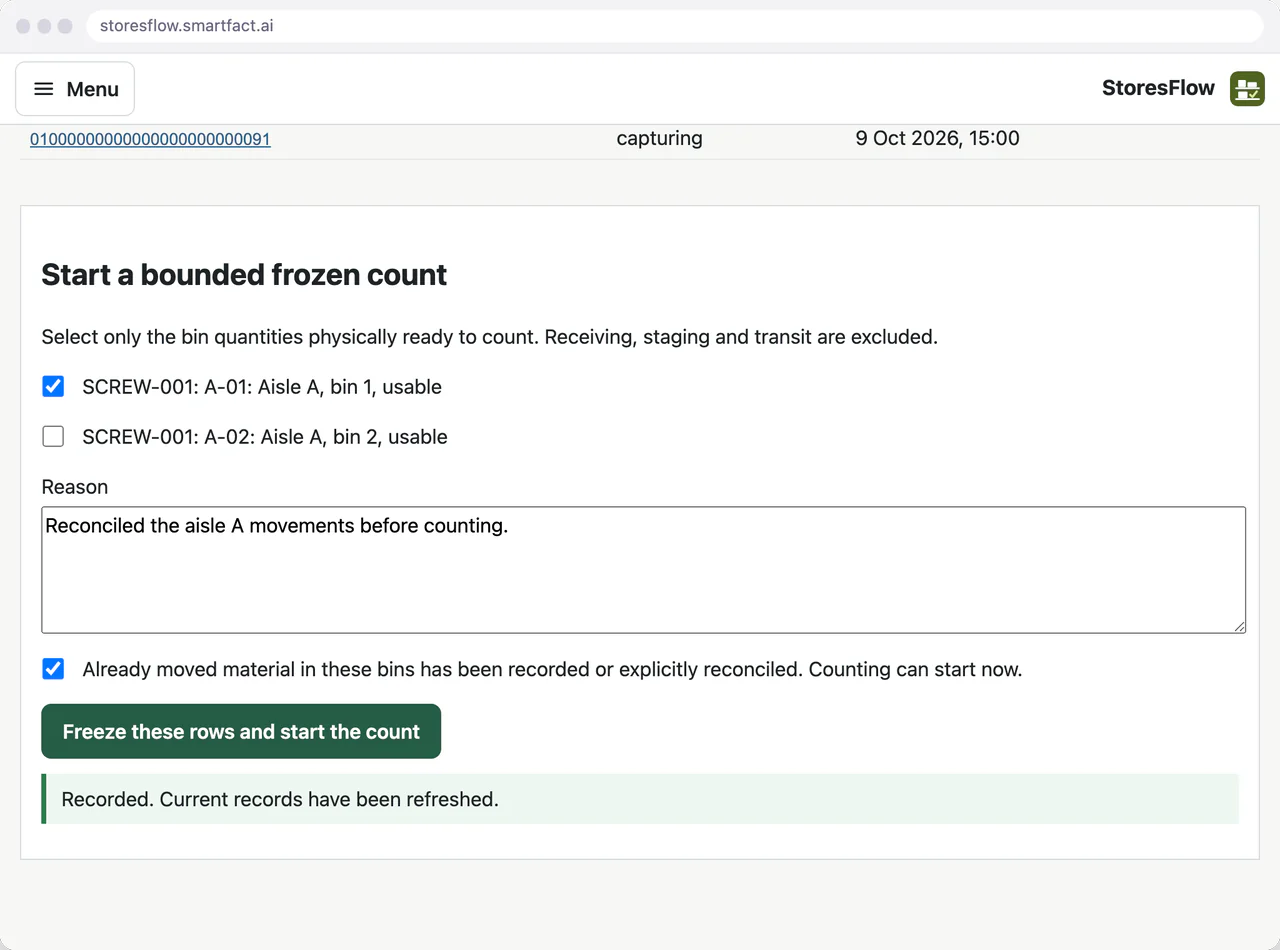
Task: Click inside the Reason text area
Action: click(x=643, y=570)
